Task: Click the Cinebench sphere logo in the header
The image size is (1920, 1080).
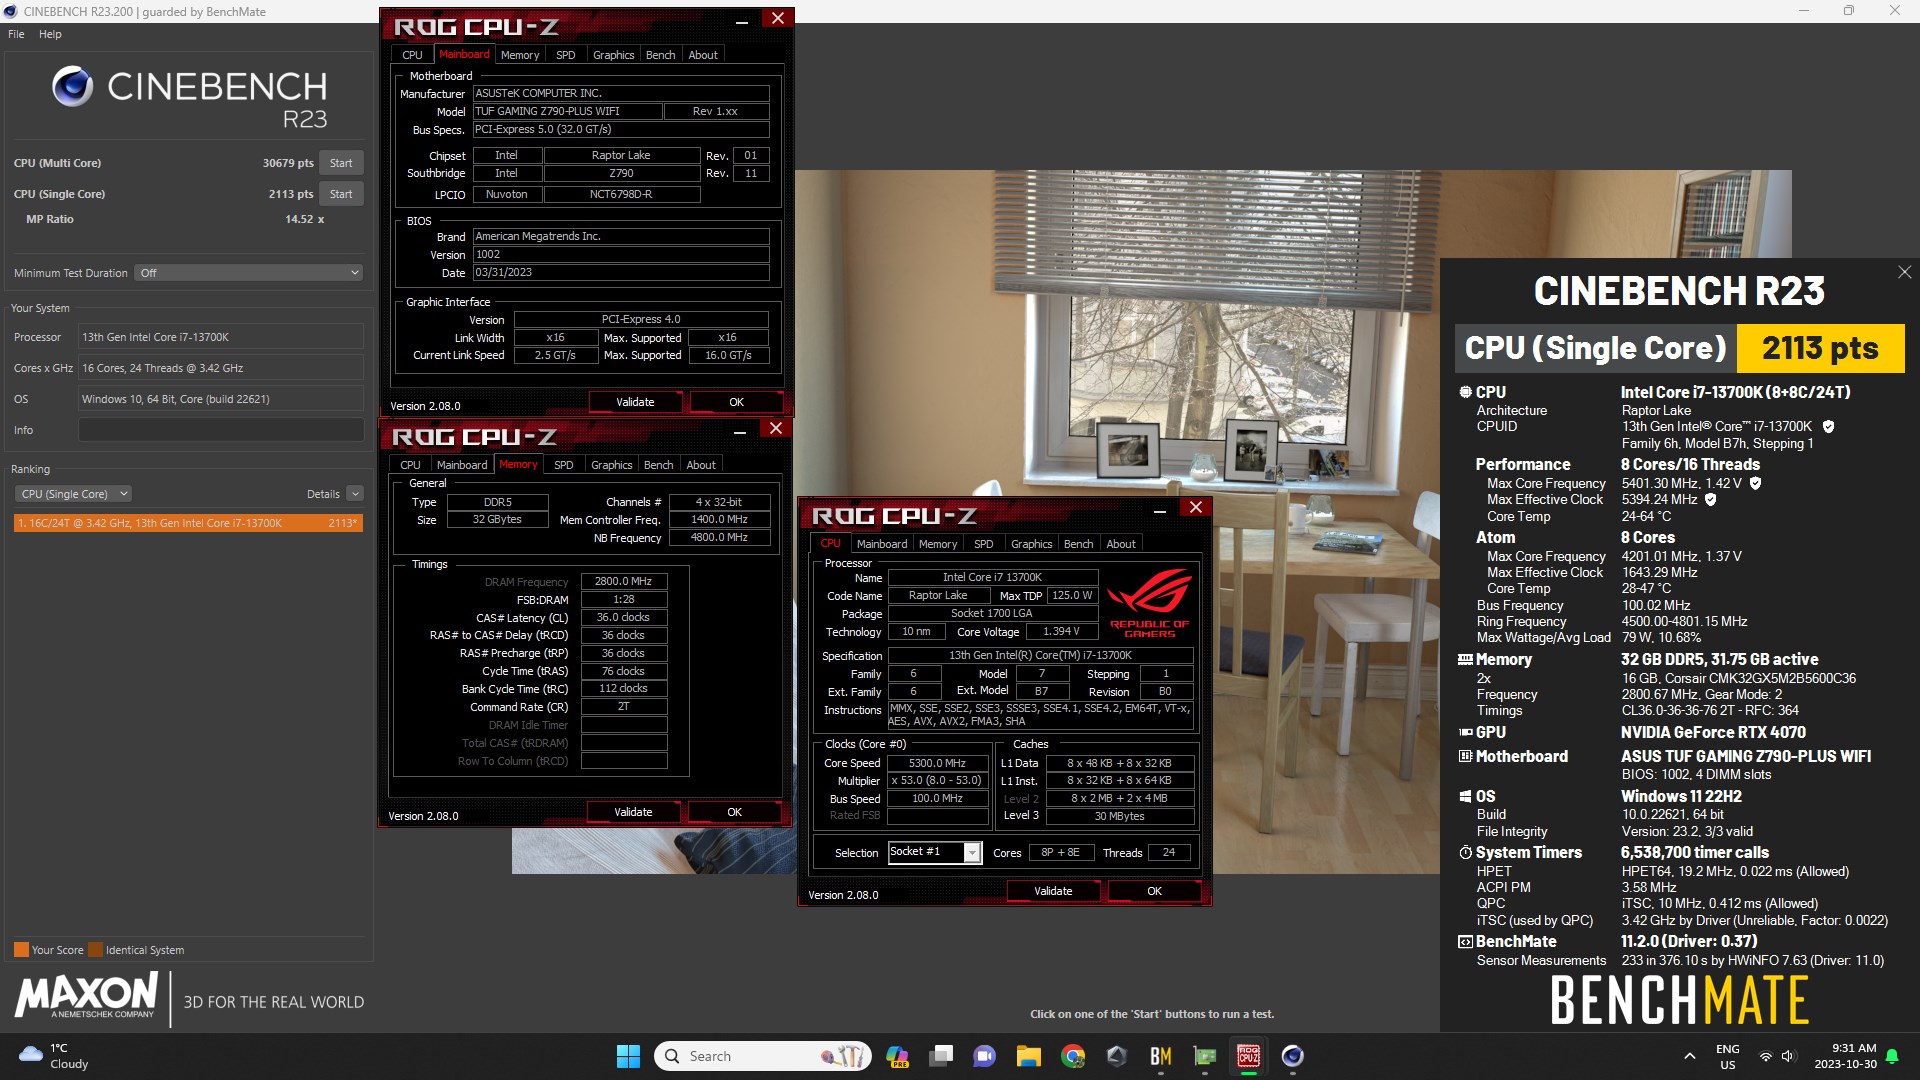Action: (72, 87)
